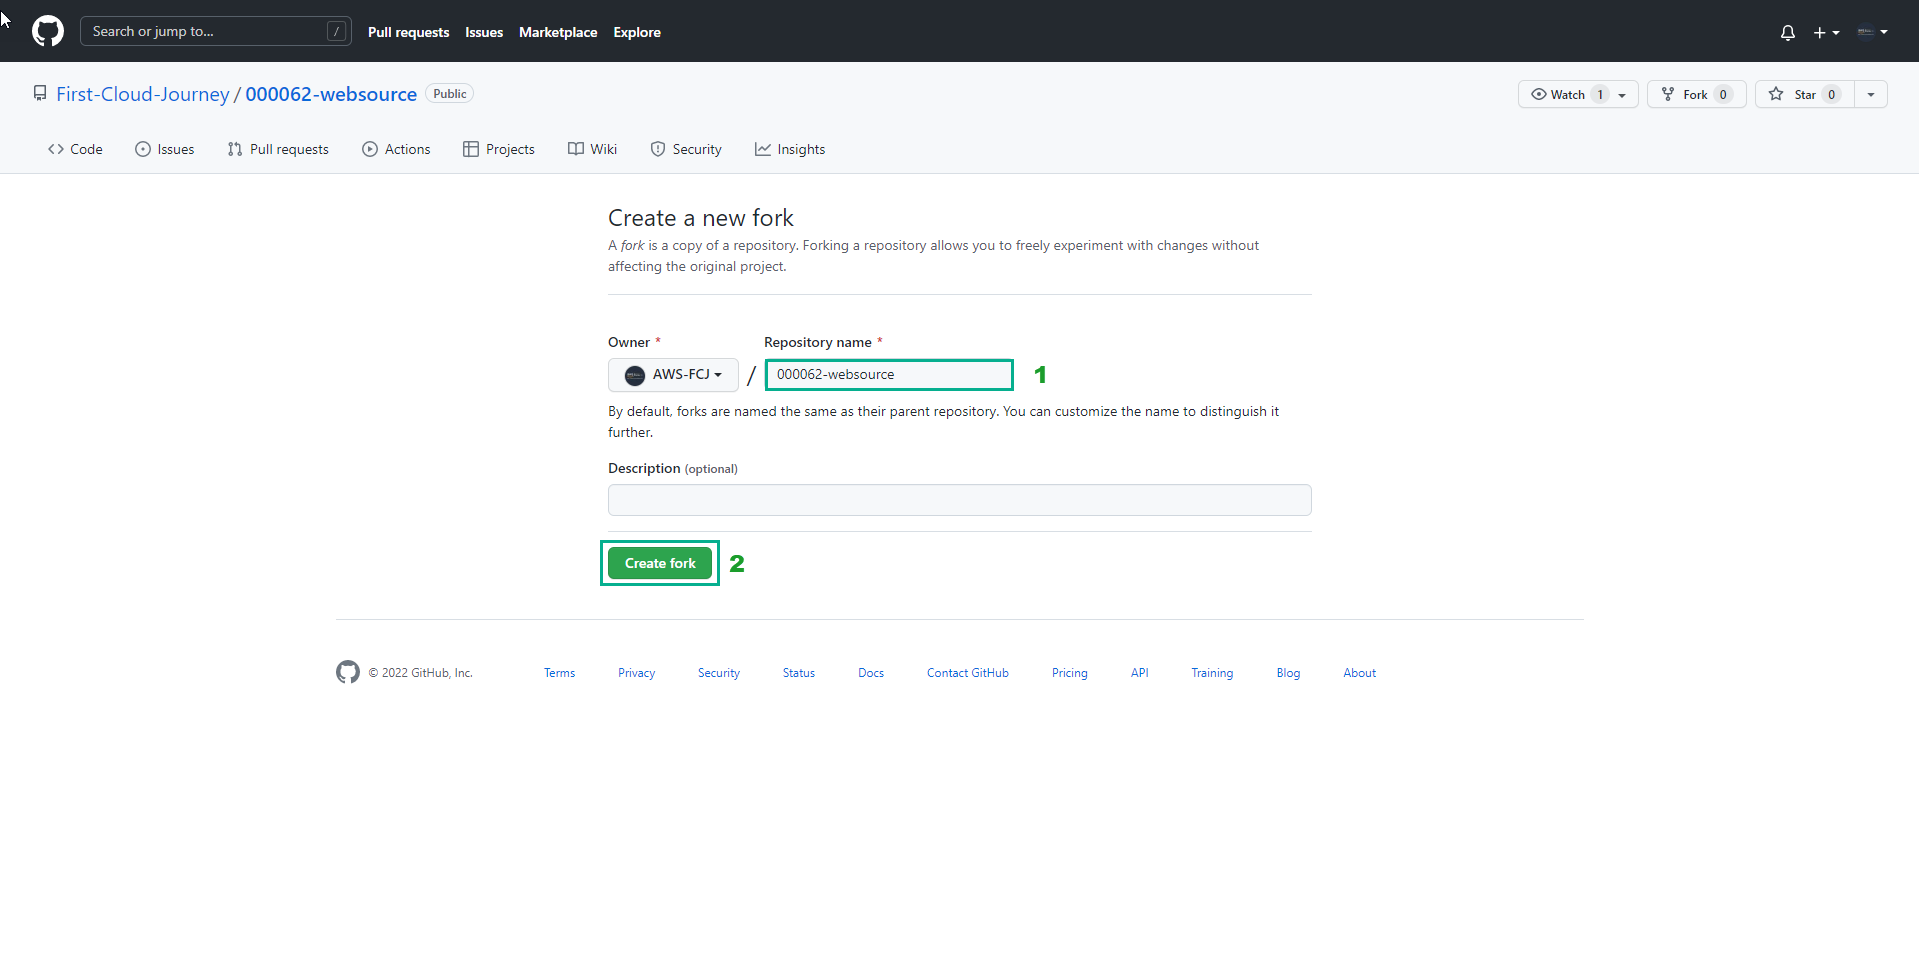The image size is (1919, 960).
Task: Open the user avatar menu
Action: pyautogui.click(x=1872, y=32)
